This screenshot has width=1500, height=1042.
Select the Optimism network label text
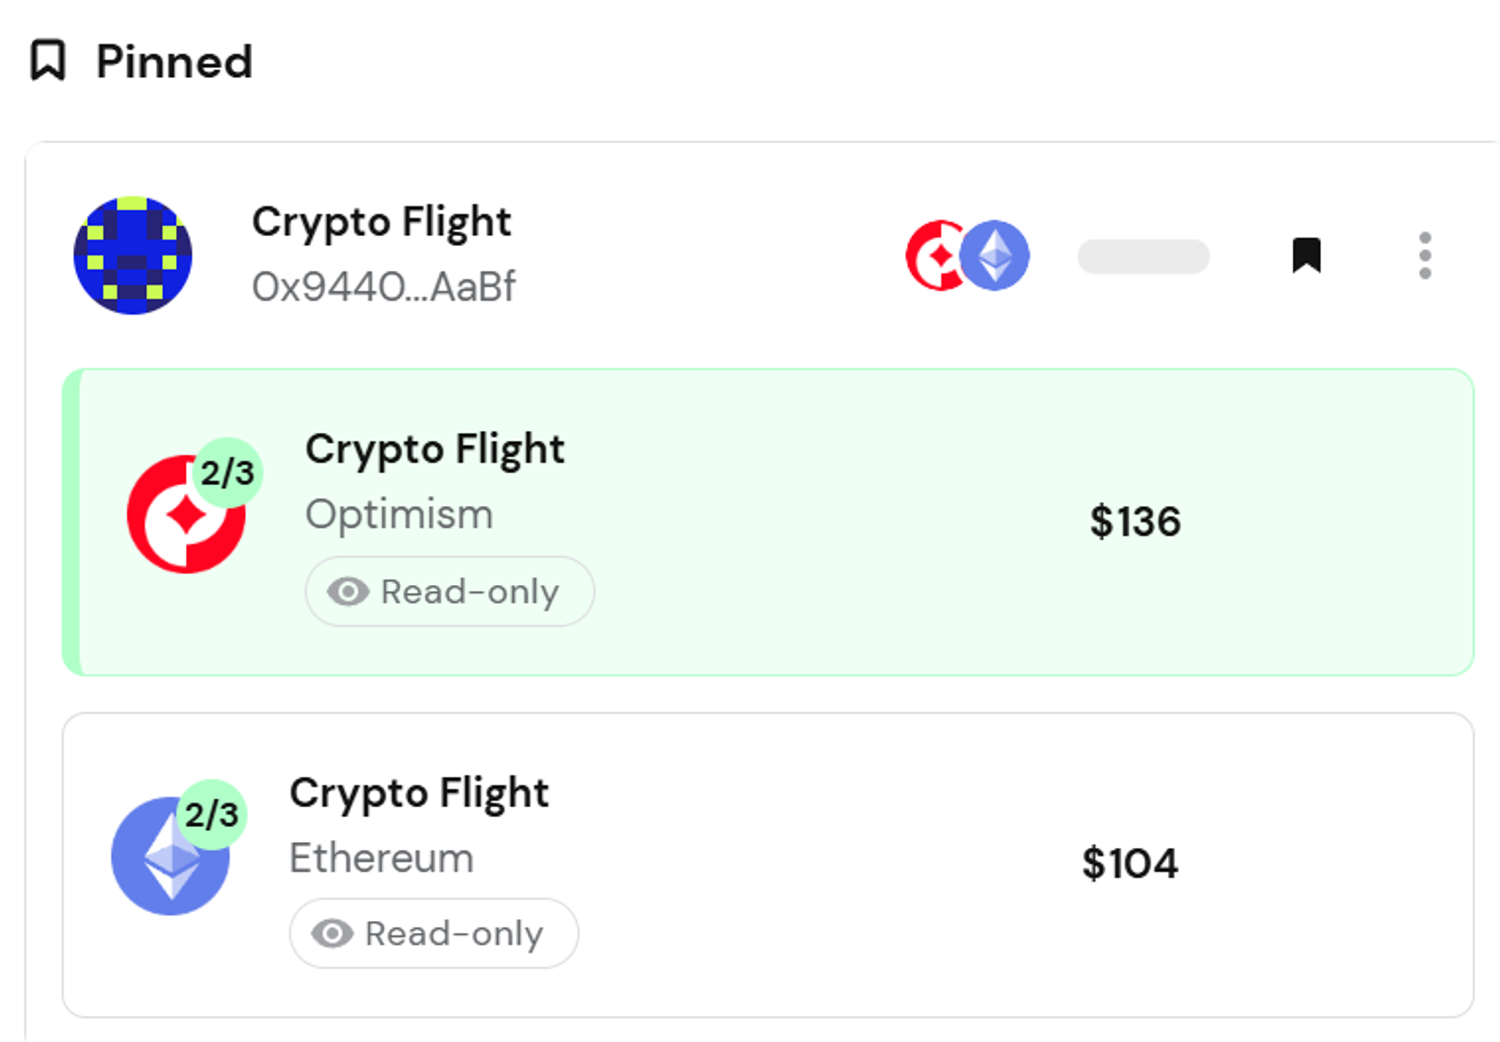pyautogui.click(x=399, y=515)
